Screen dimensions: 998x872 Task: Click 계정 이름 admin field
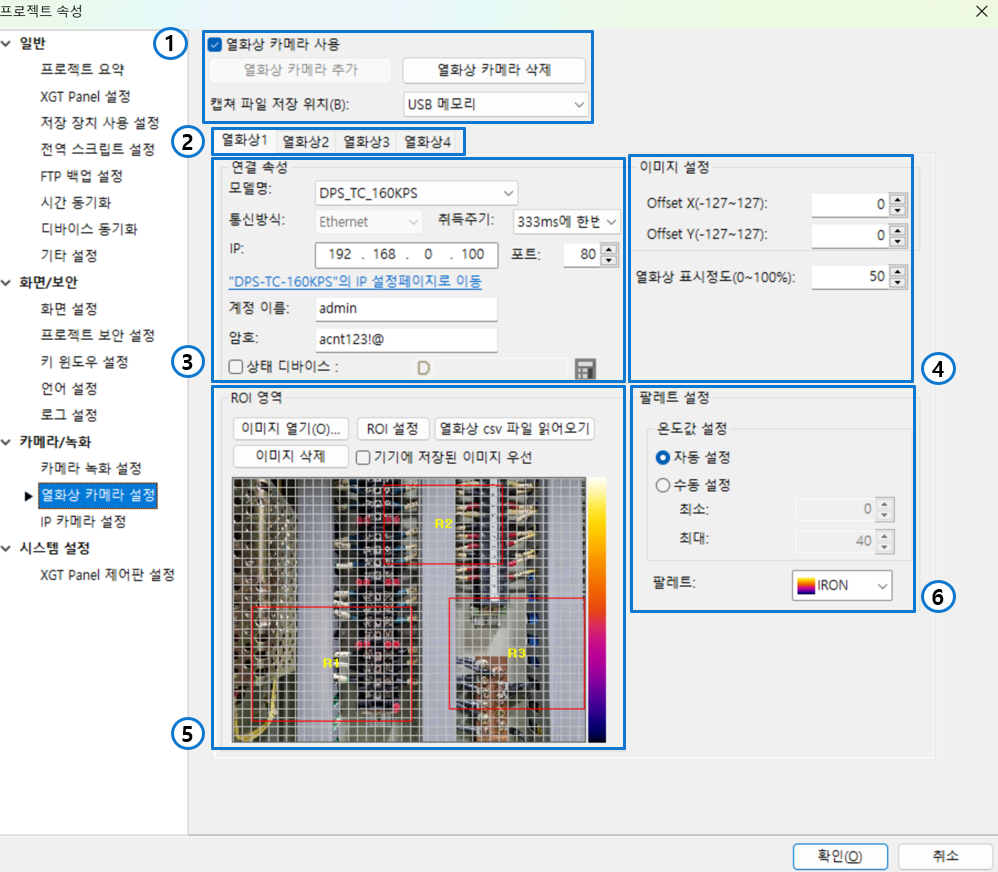click(406, 309)
